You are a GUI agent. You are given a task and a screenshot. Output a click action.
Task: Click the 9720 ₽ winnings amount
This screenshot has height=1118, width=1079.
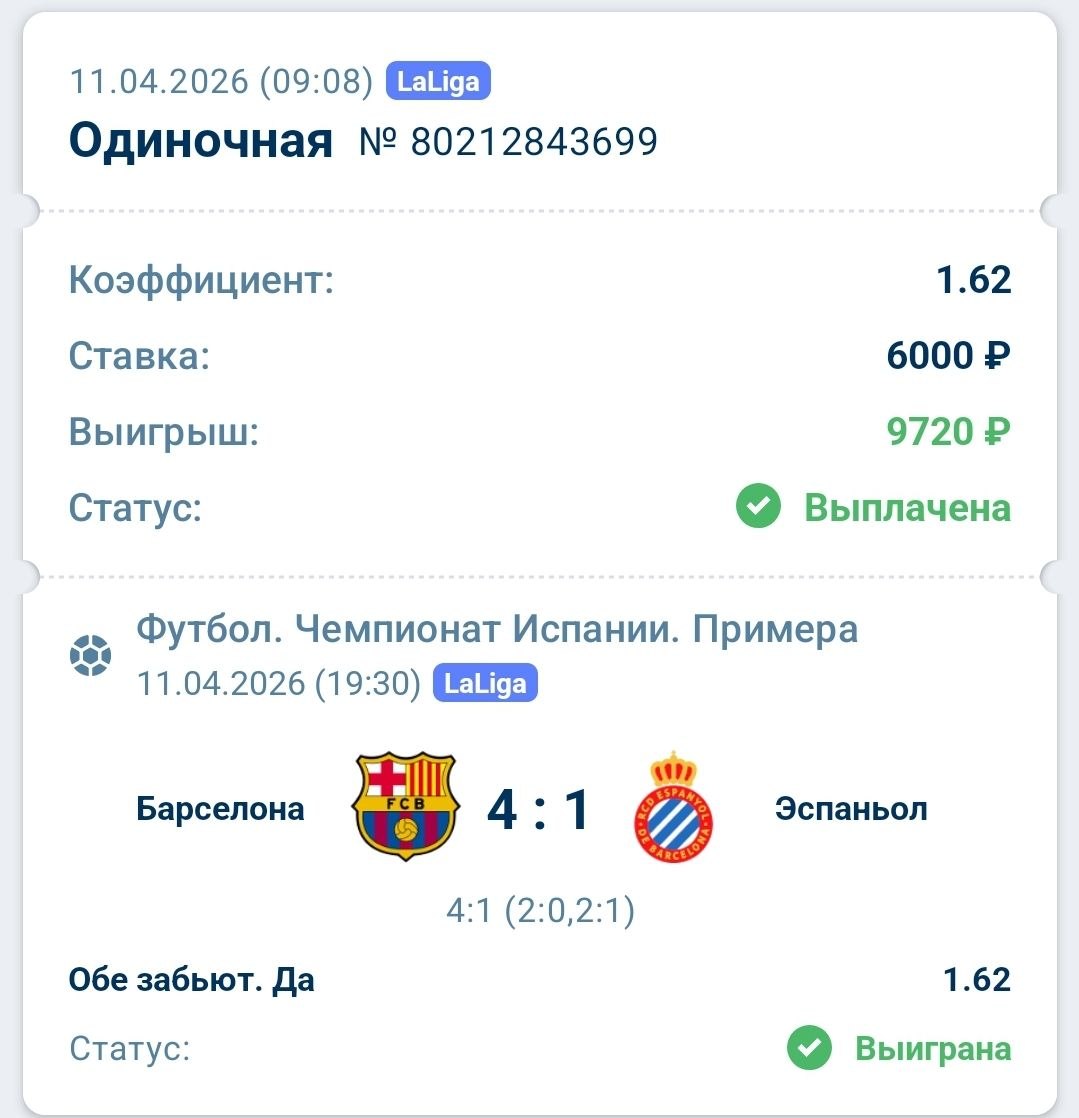point(948,432)
